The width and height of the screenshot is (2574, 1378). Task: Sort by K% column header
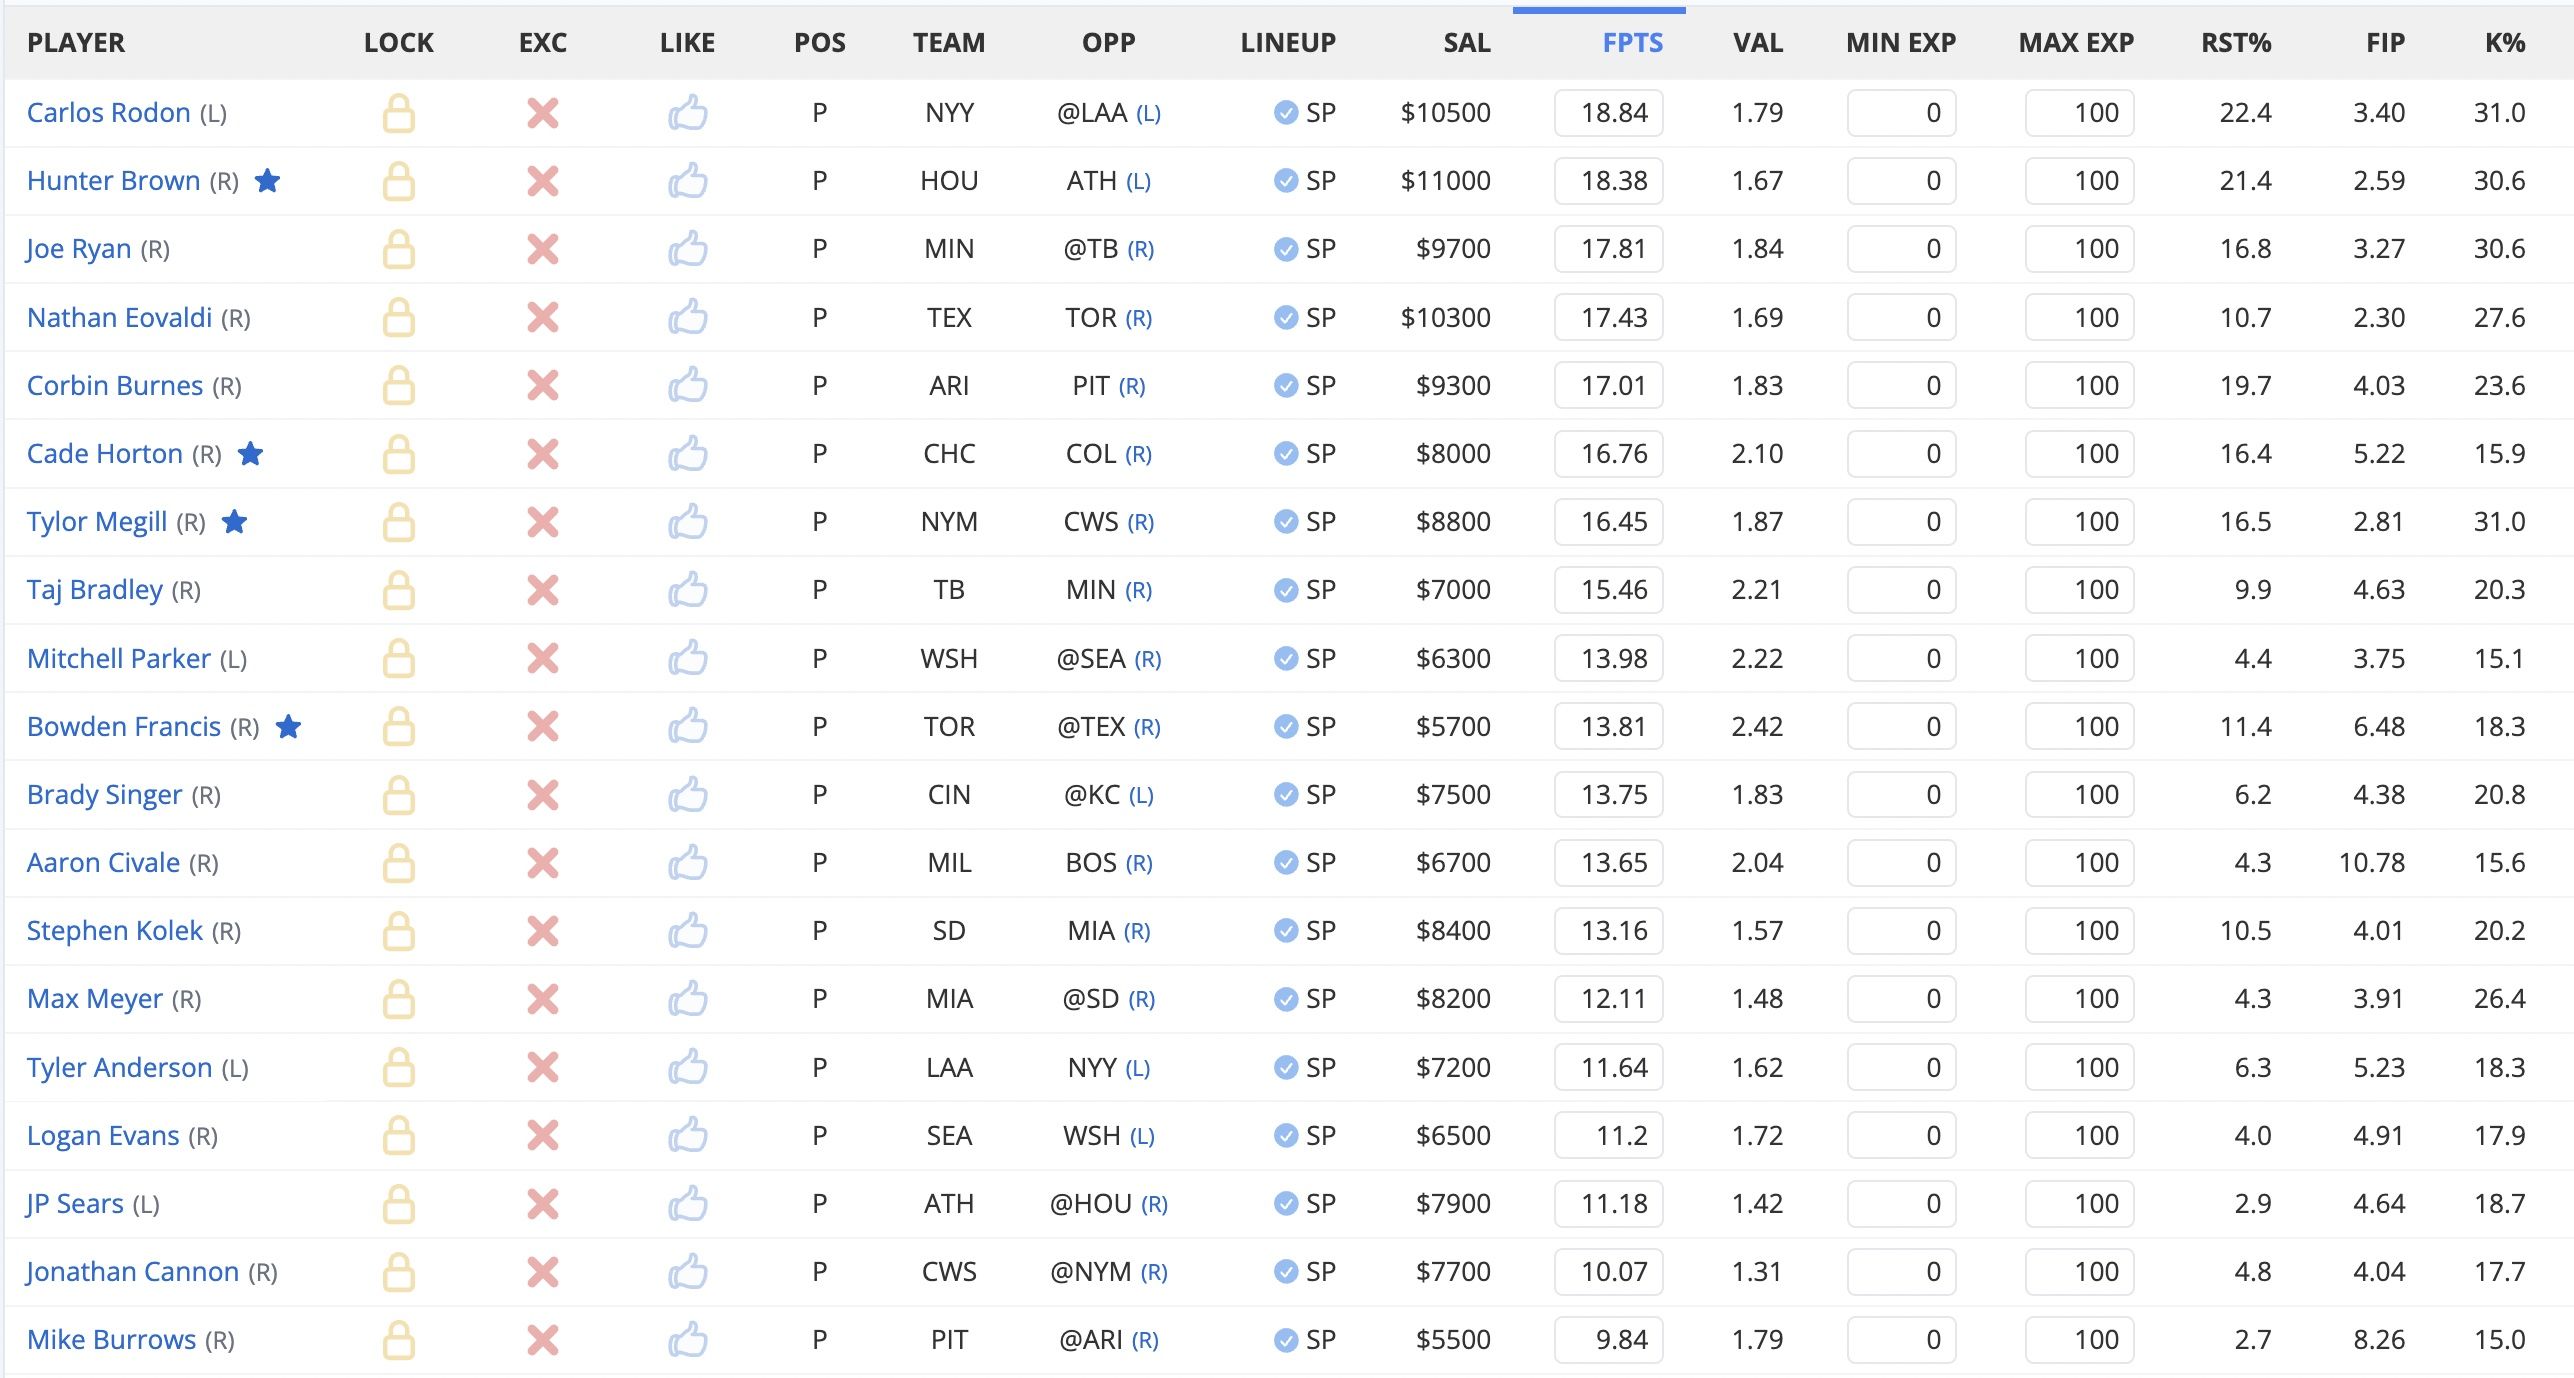(x=2505, y=43)
